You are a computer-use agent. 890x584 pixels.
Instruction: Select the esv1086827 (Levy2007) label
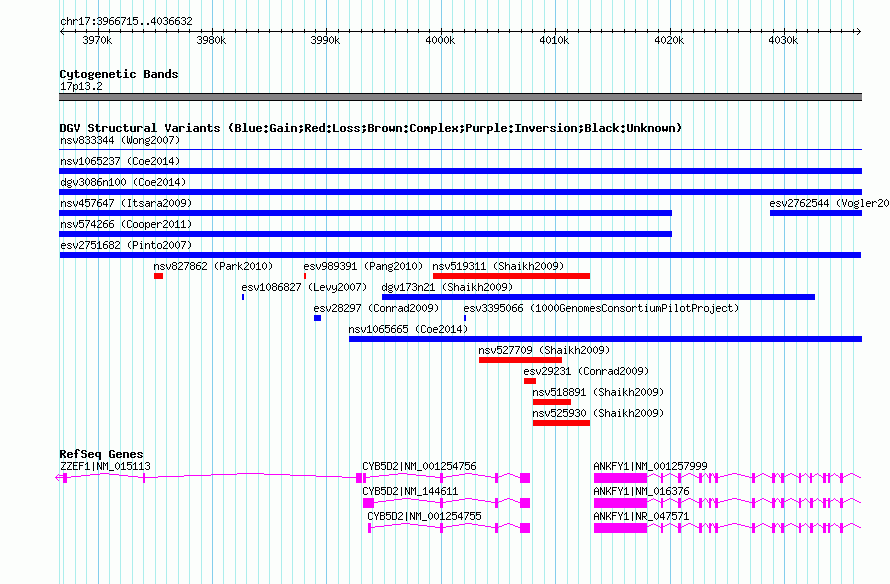(304, 287)
